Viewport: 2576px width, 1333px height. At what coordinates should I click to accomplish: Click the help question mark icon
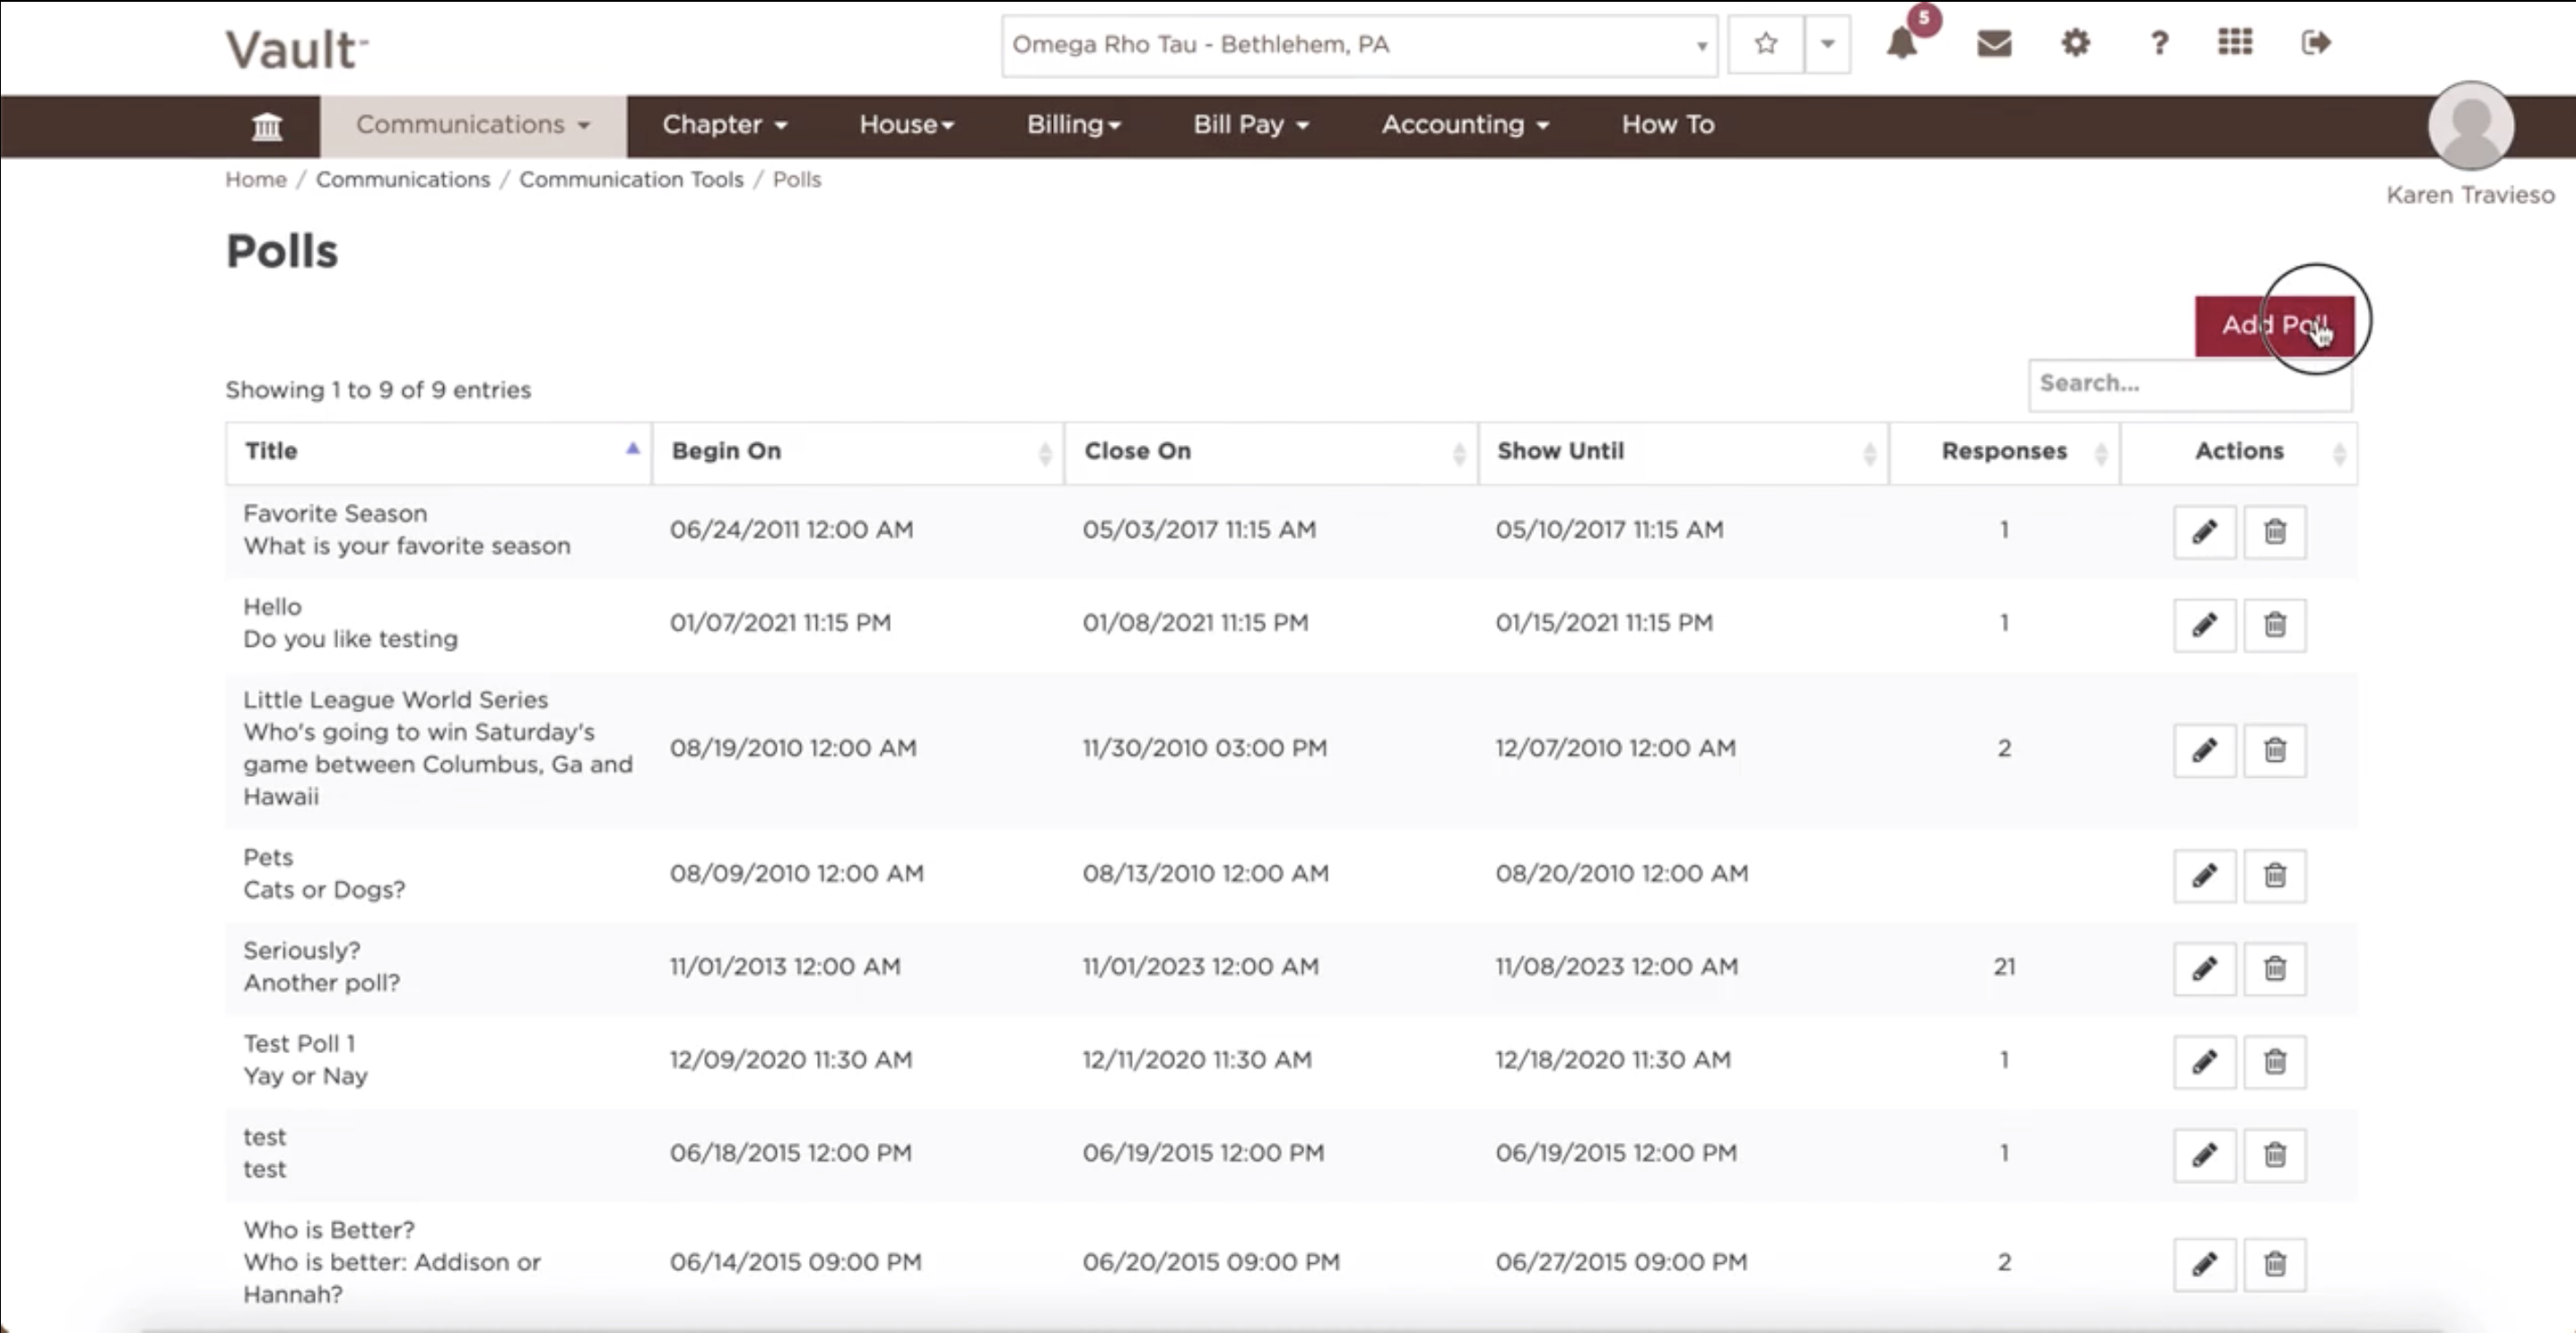(x=2159, y=43)
